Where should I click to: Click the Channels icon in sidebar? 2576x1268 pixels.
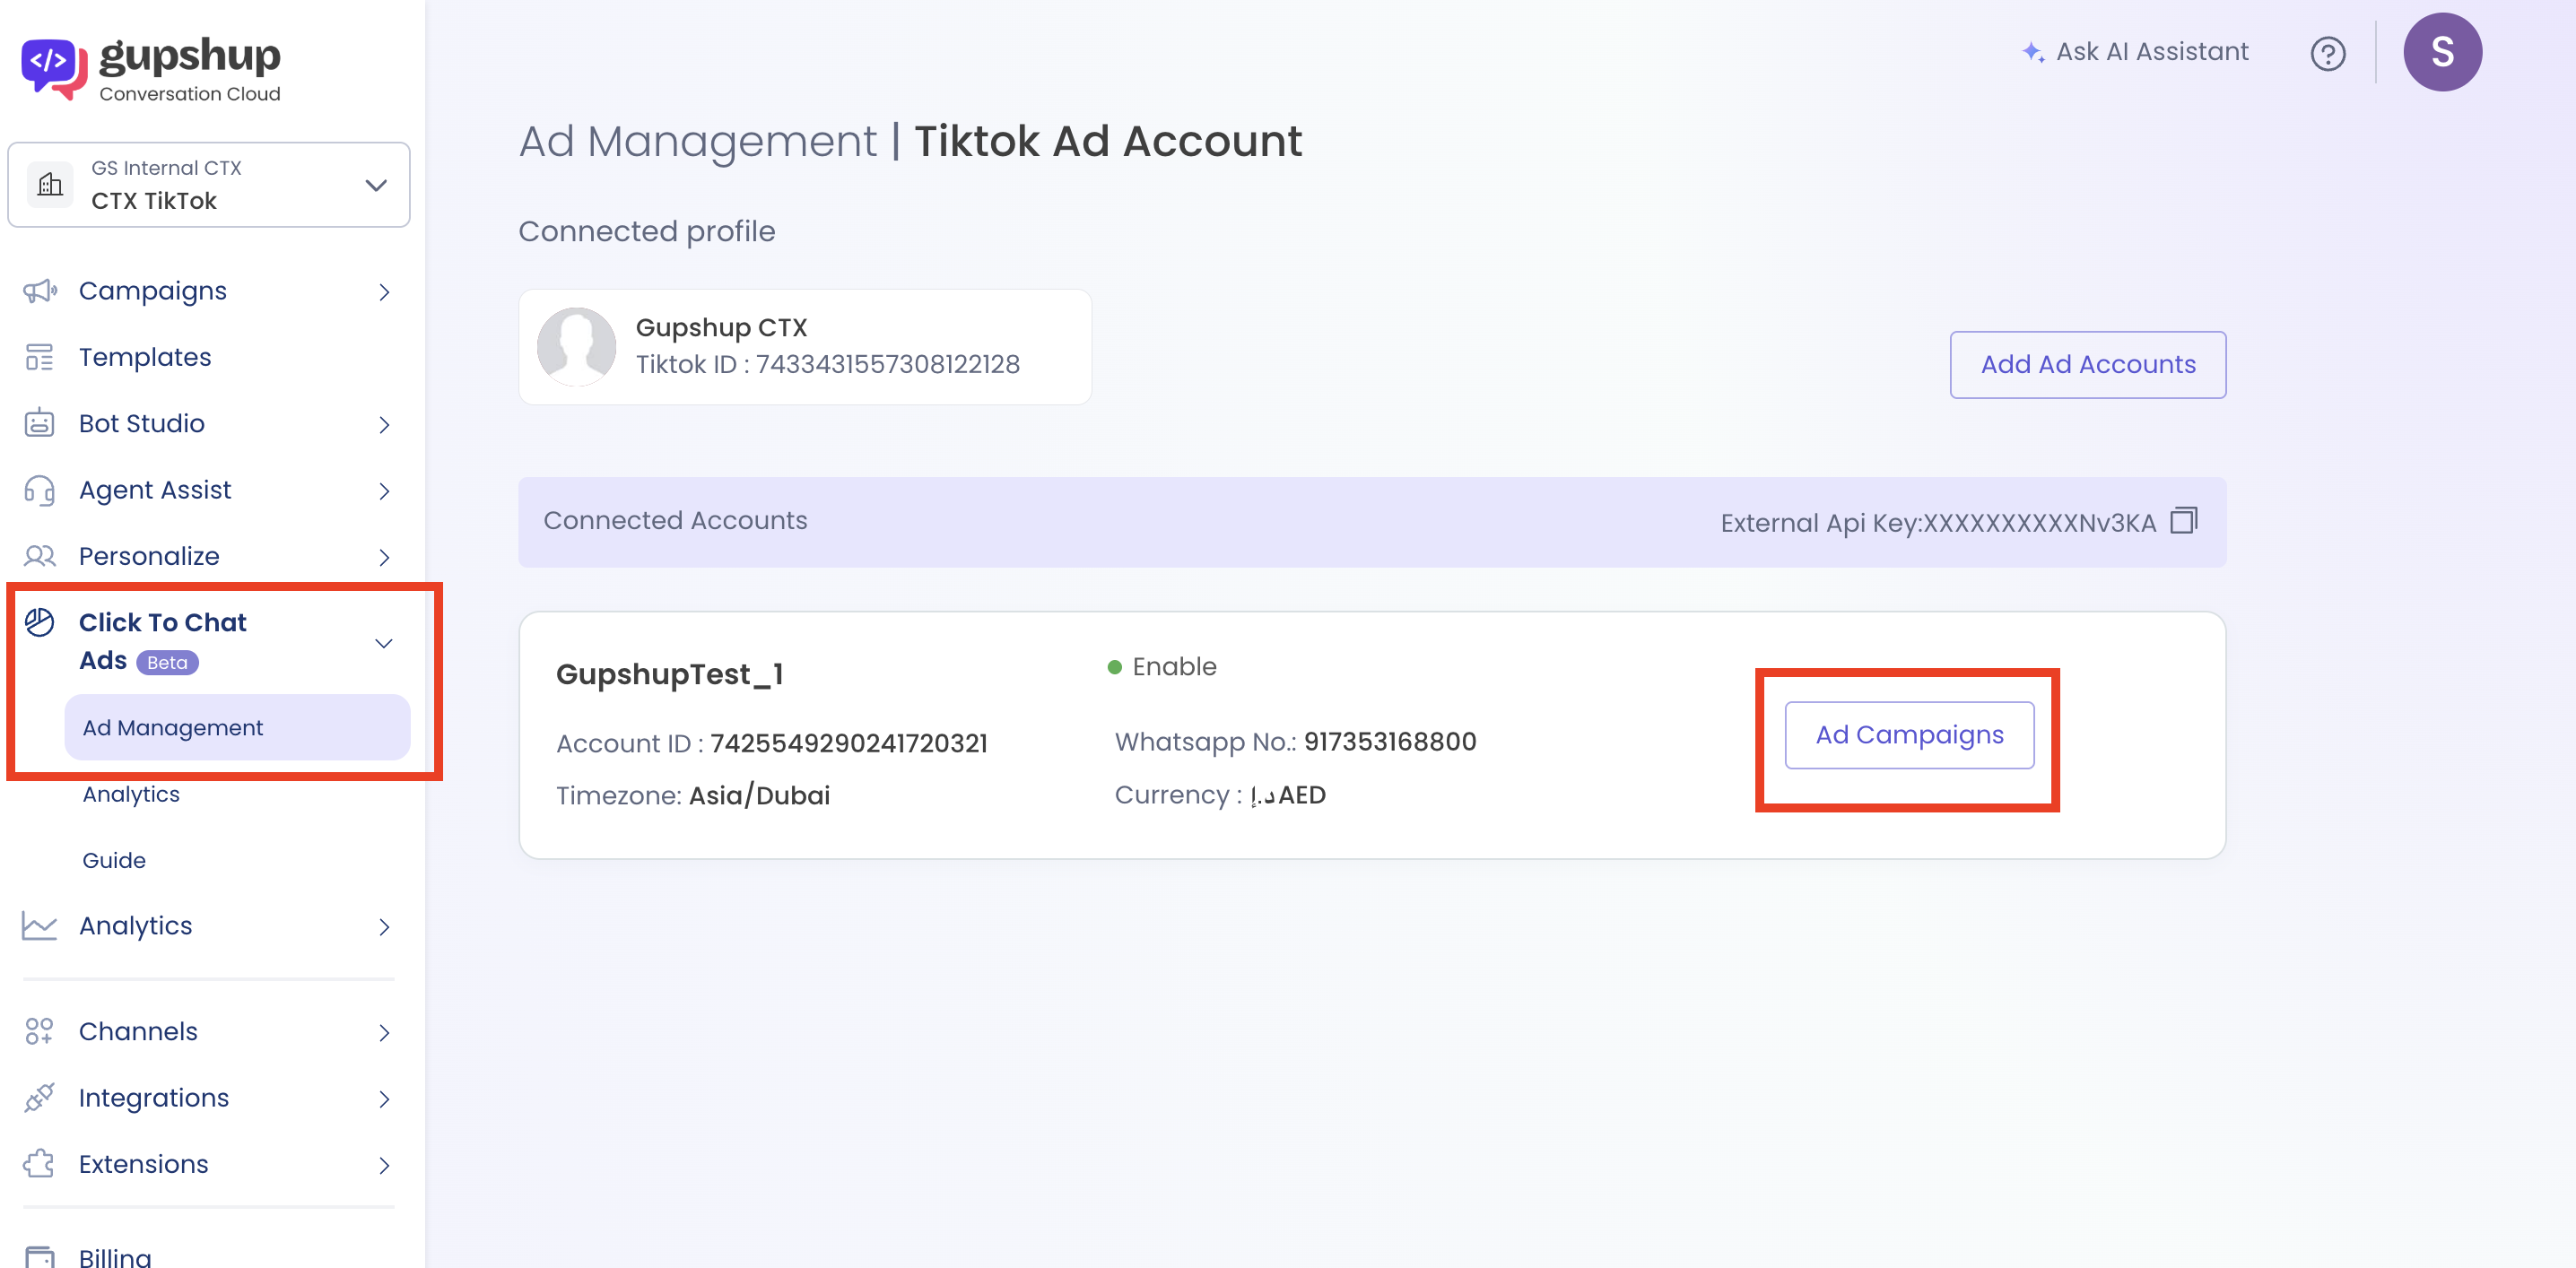point(40,1031)
